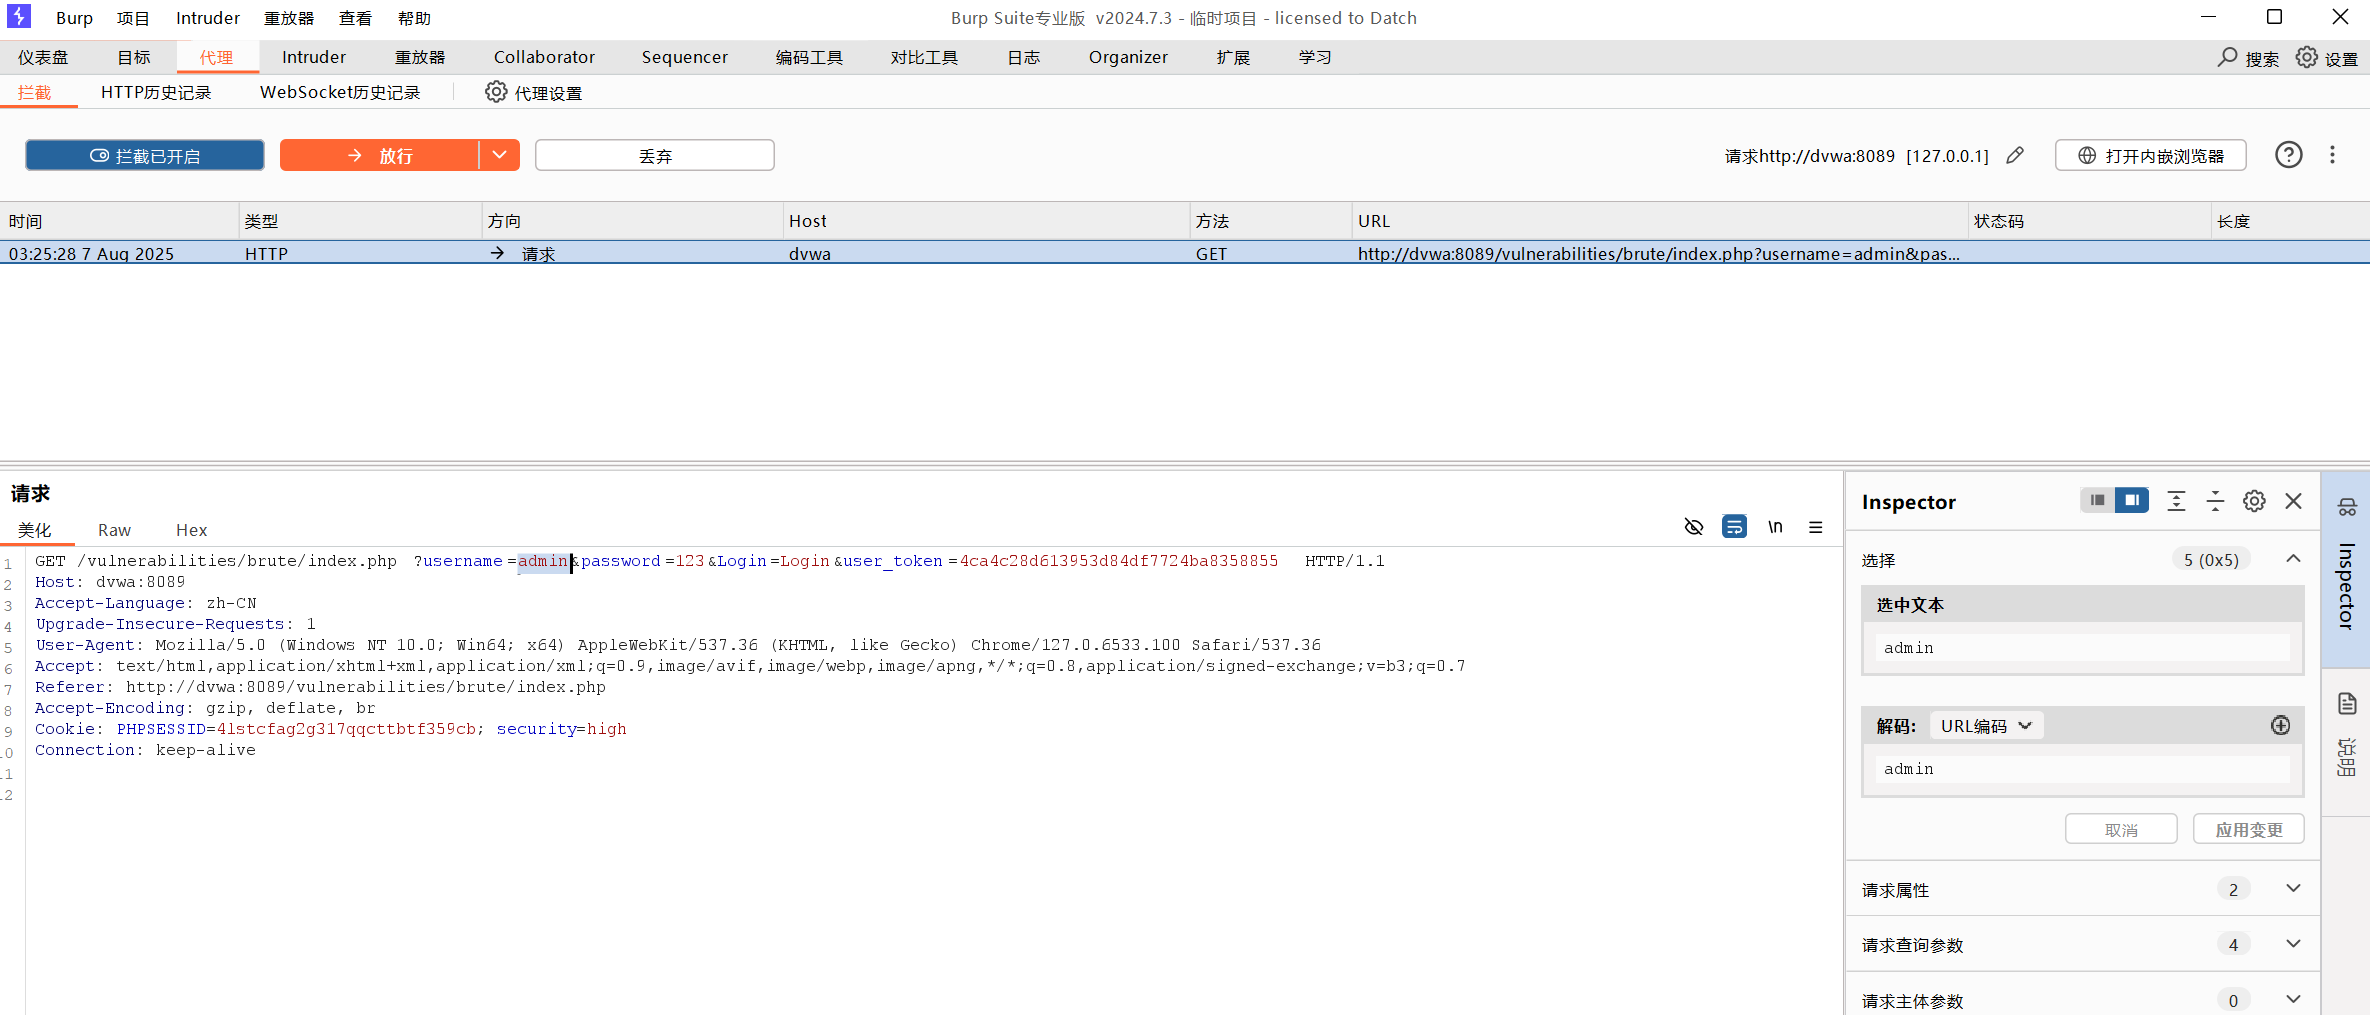Click the pencil edit icon beside the request target
2370x1015 pixels.
(x=2015, y=155)
